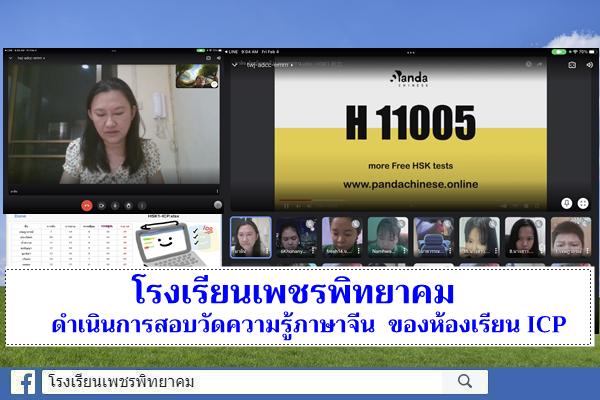The height and width of the screenshot is (400, 600).
Task: Expand meeting code bwj-adcc-emrm details
Action: pos(264,65)
